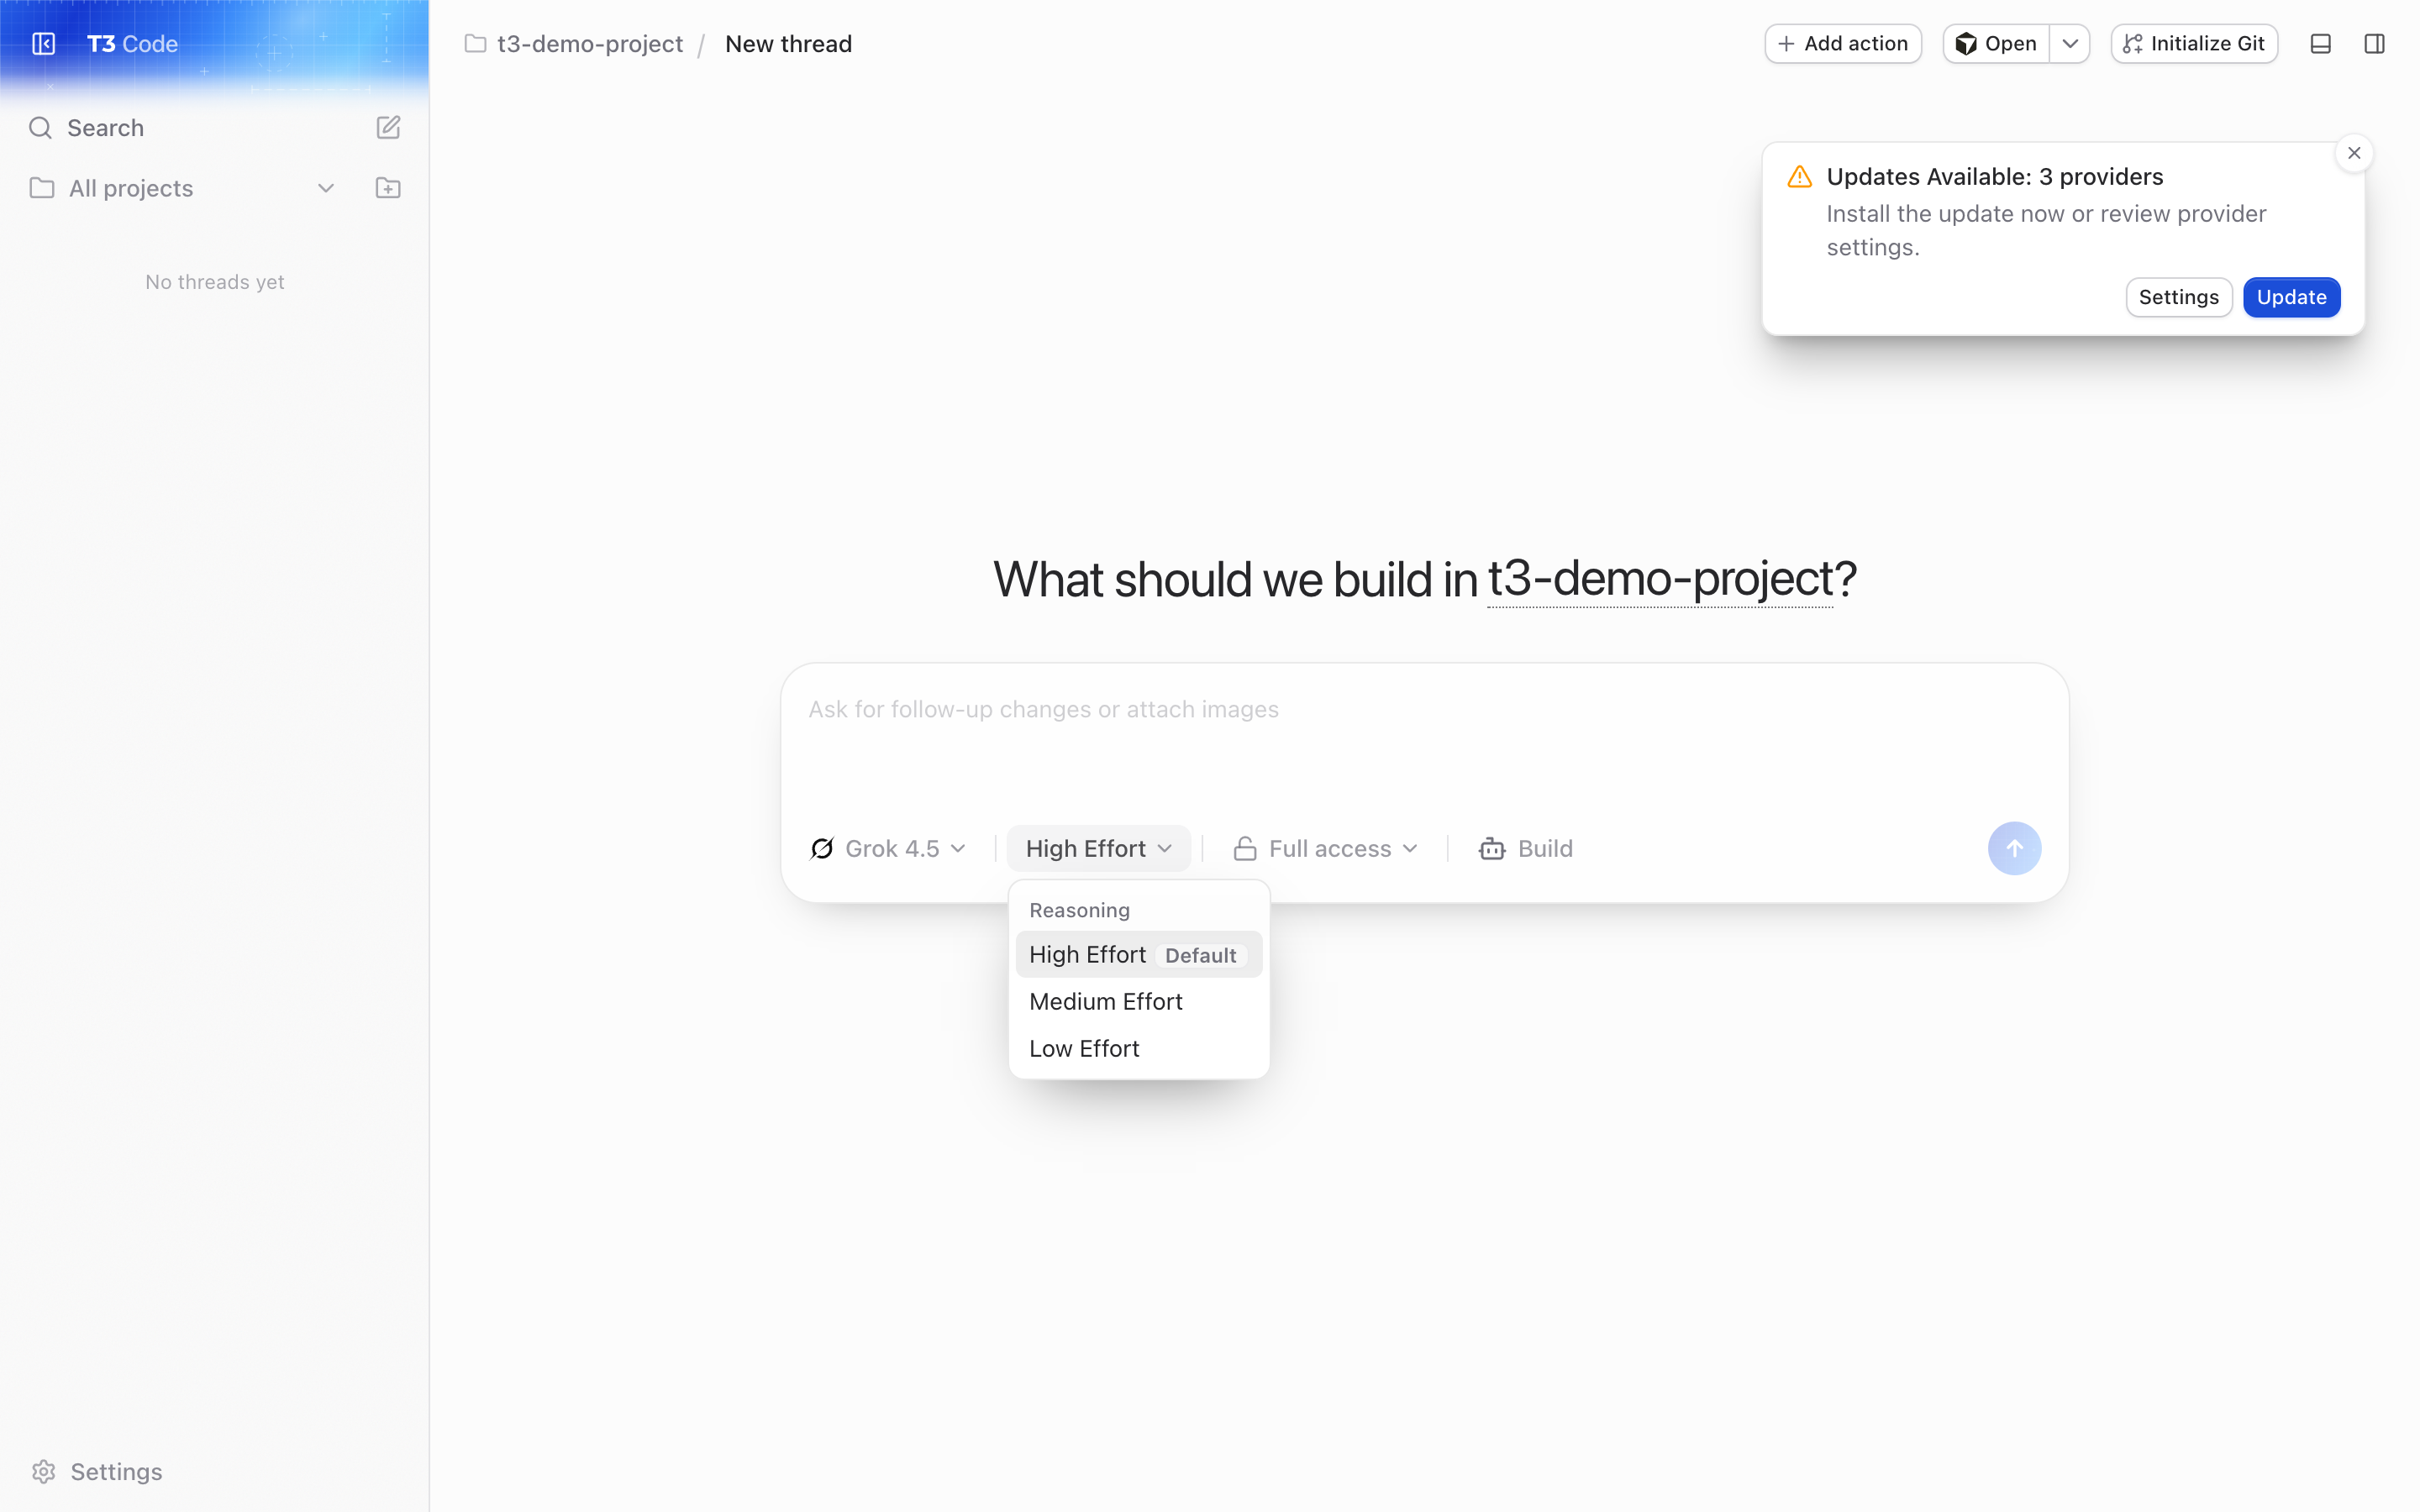This screenshot has height=1512, width=2420.
Task: Click the unlocked padlock icon
Action: click(1245, 849)
